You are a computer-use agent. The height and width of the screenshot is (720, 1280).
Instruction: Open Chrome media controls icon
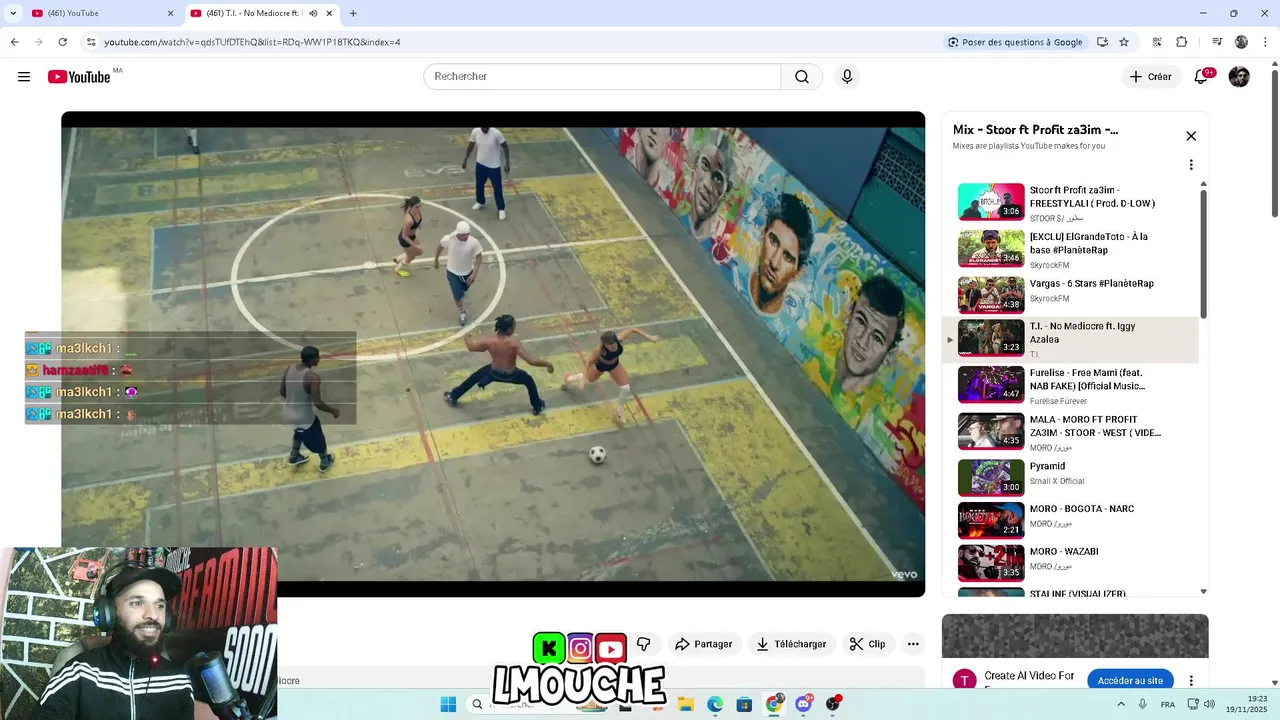click(1217, 42)
